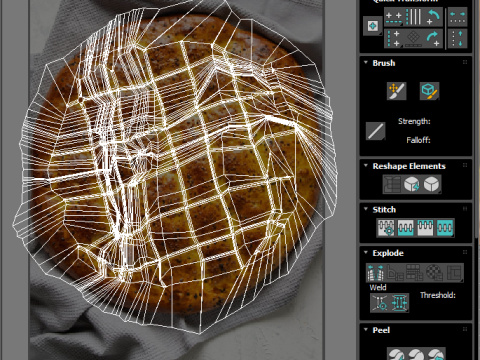Click Stitch To Target icon

coord(386,228)
